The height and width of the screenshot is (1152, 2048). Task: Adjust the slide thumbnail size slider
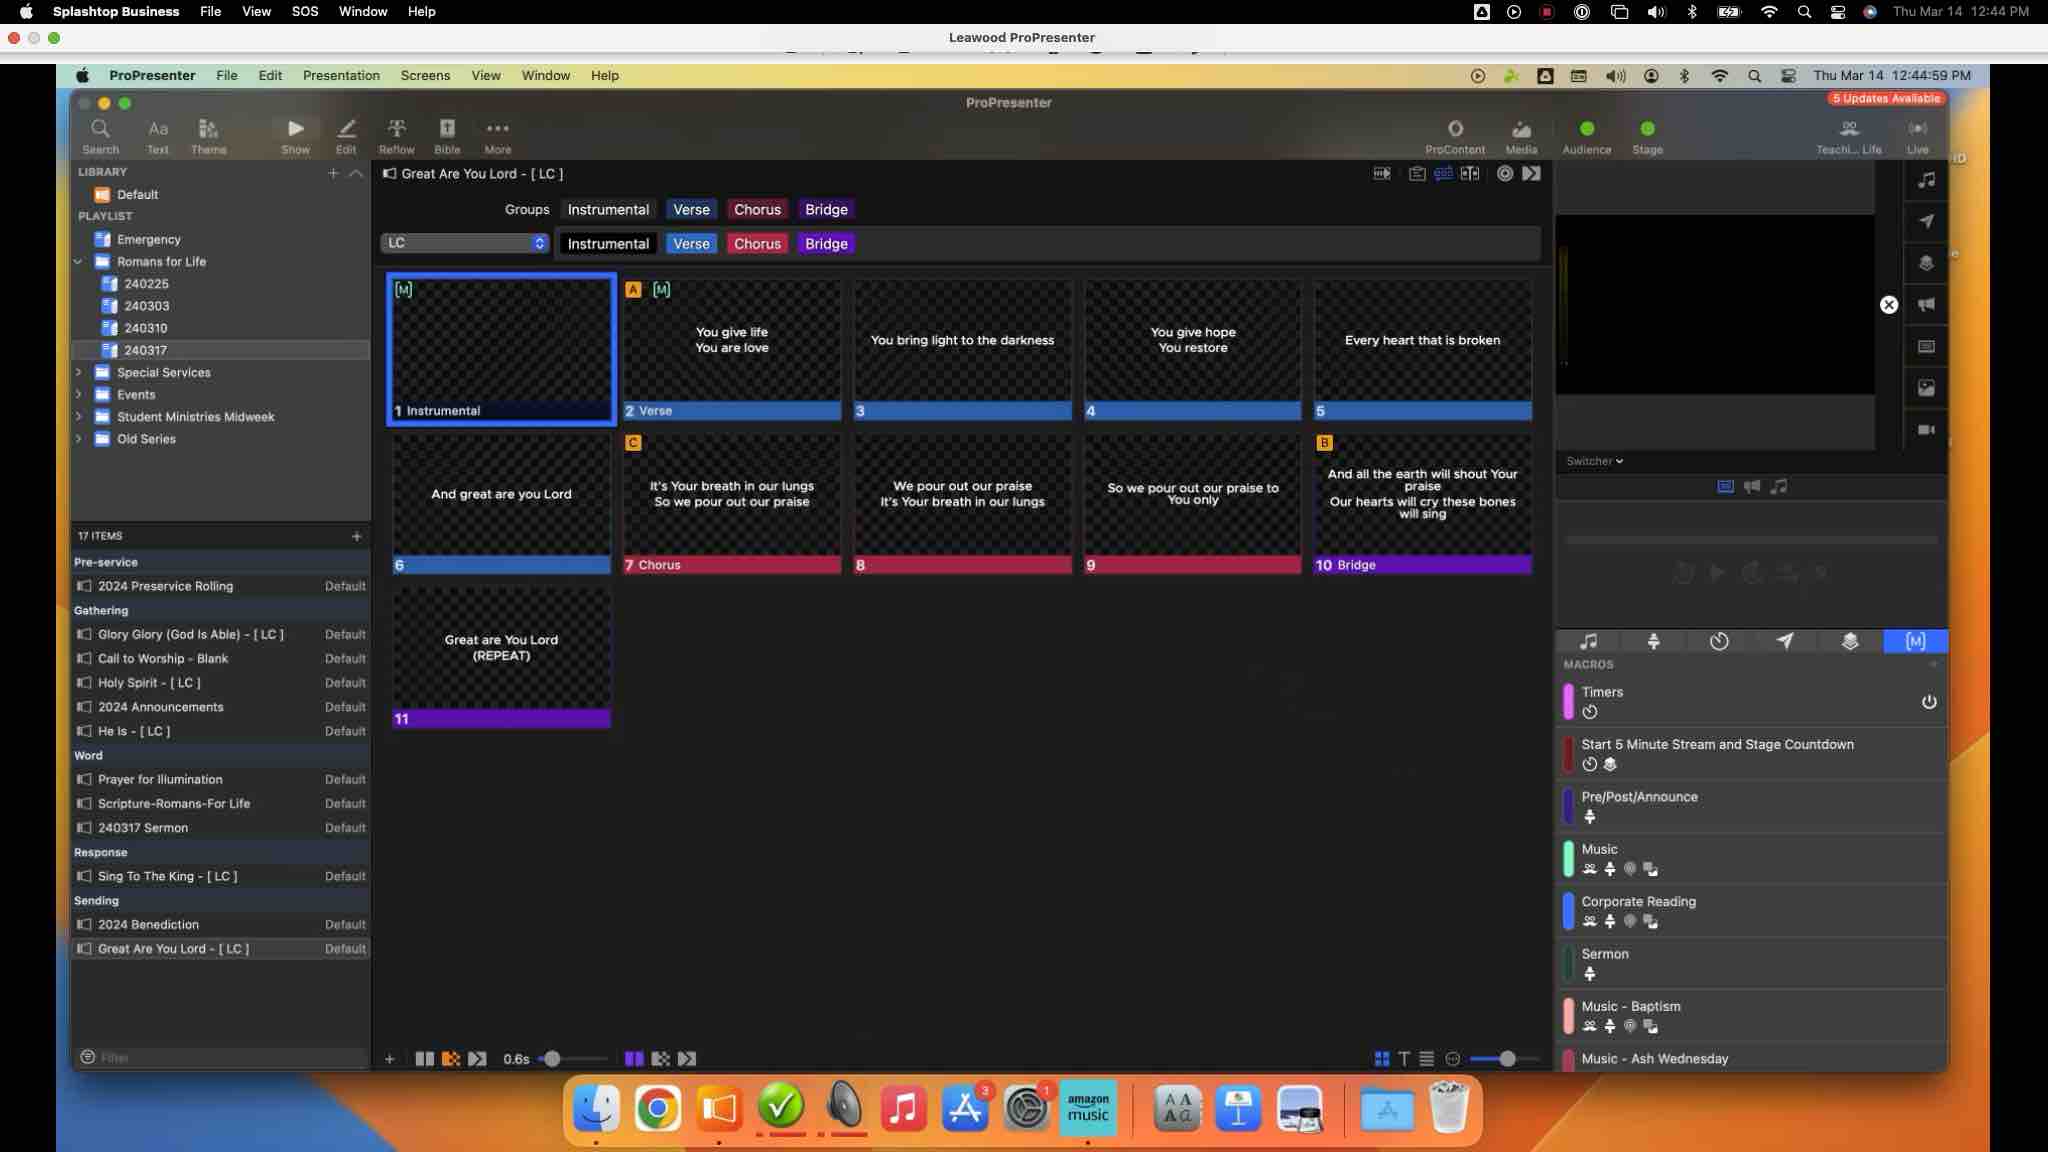(x=1507, y=1058)
